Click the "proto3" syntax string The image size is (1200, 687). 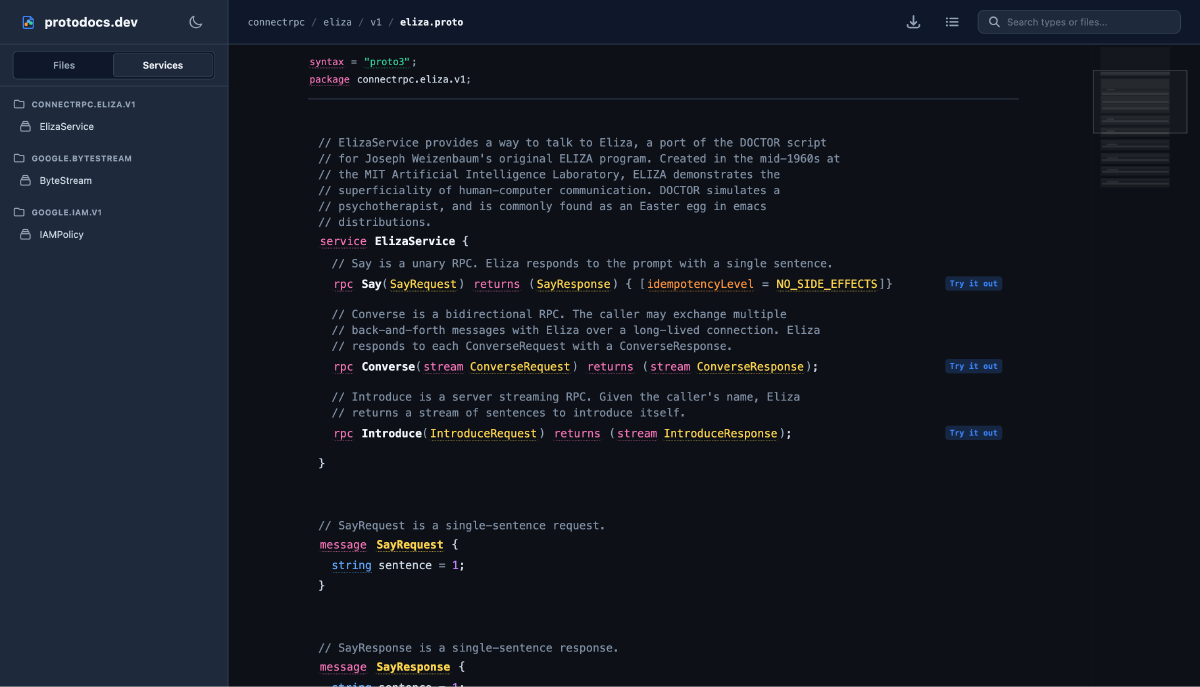click(x=387, y=62)
